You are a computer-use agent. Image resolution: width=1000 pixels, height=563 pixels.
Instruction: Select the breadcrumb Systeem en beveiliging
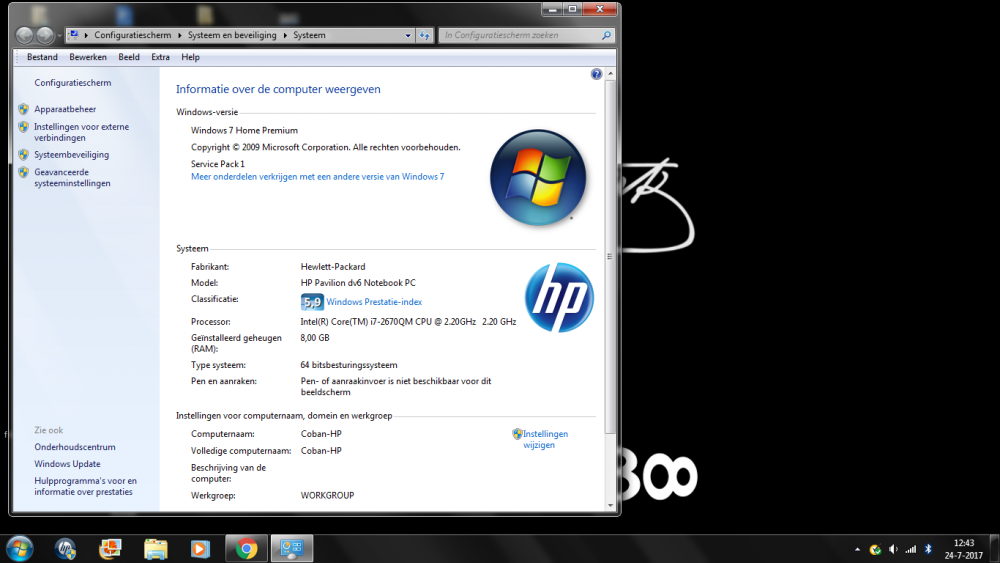tap(232, 35)
